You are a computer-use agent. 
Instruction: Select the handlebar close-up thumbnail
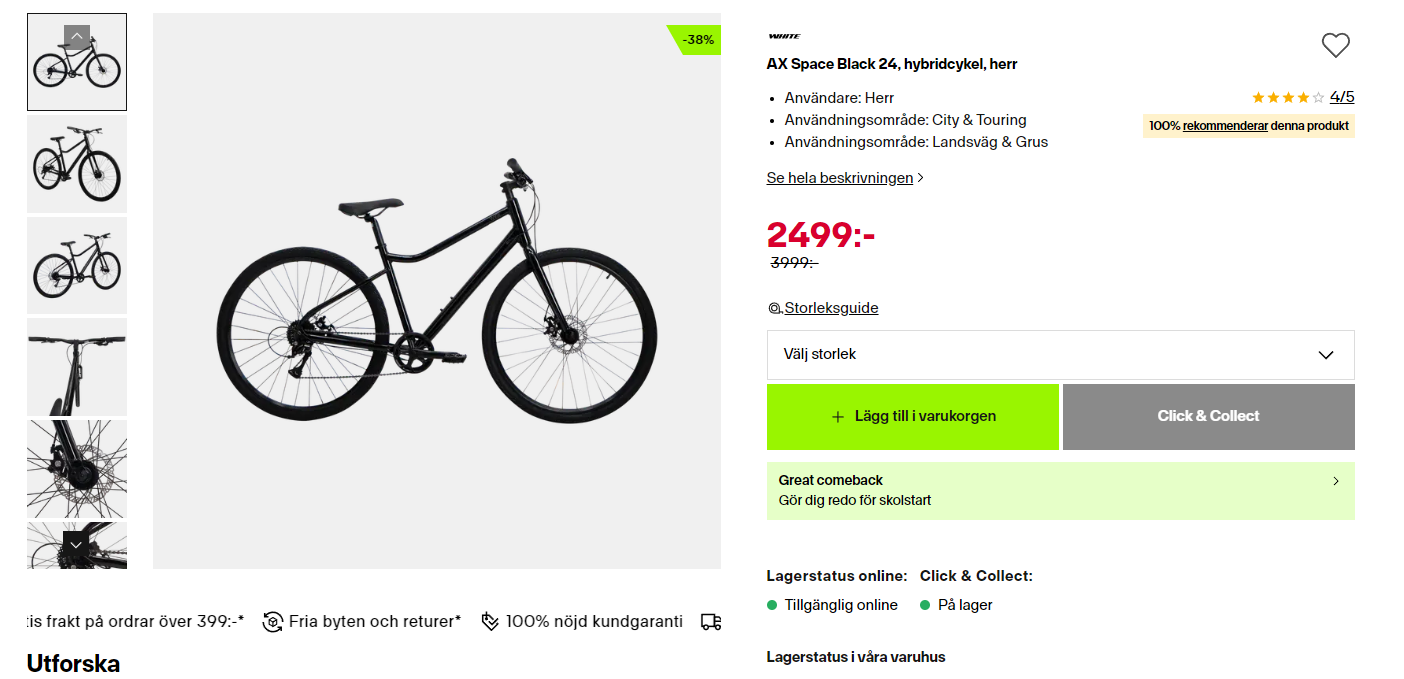click(77, 366)
